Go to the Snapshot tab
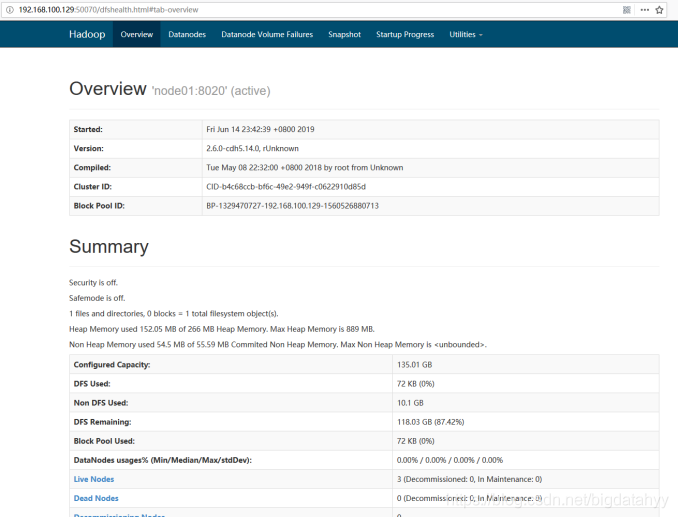 (344, 34)
